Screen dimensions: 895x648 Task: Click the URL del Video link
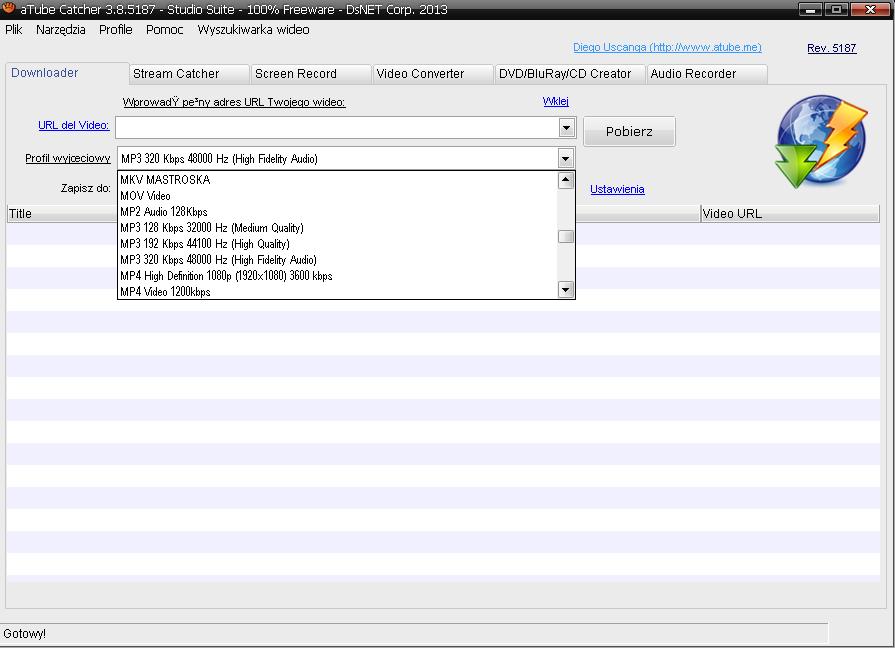pos(74,125)
